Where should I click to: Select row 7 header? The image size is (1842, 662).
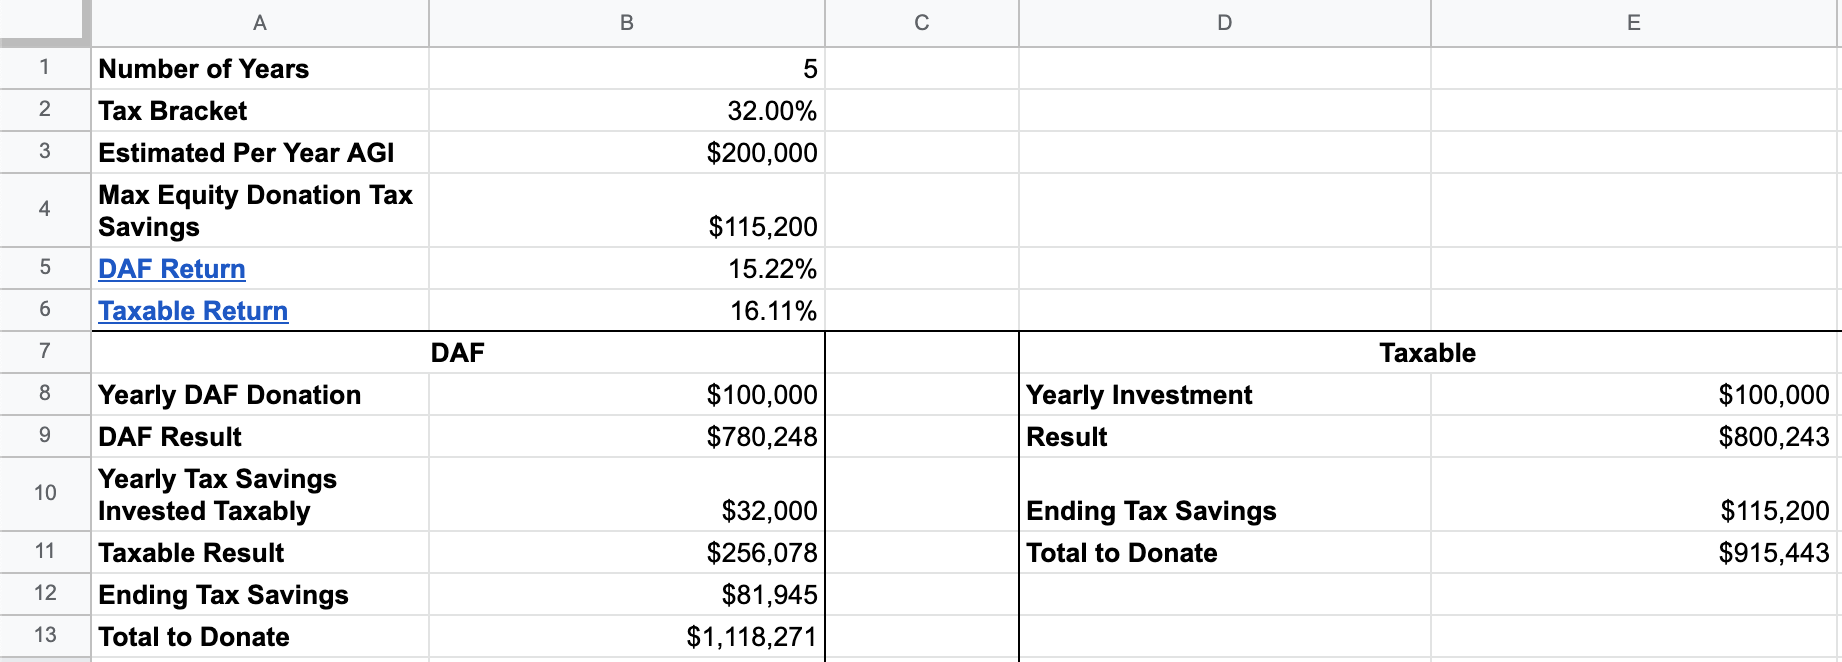coord(44,352)
